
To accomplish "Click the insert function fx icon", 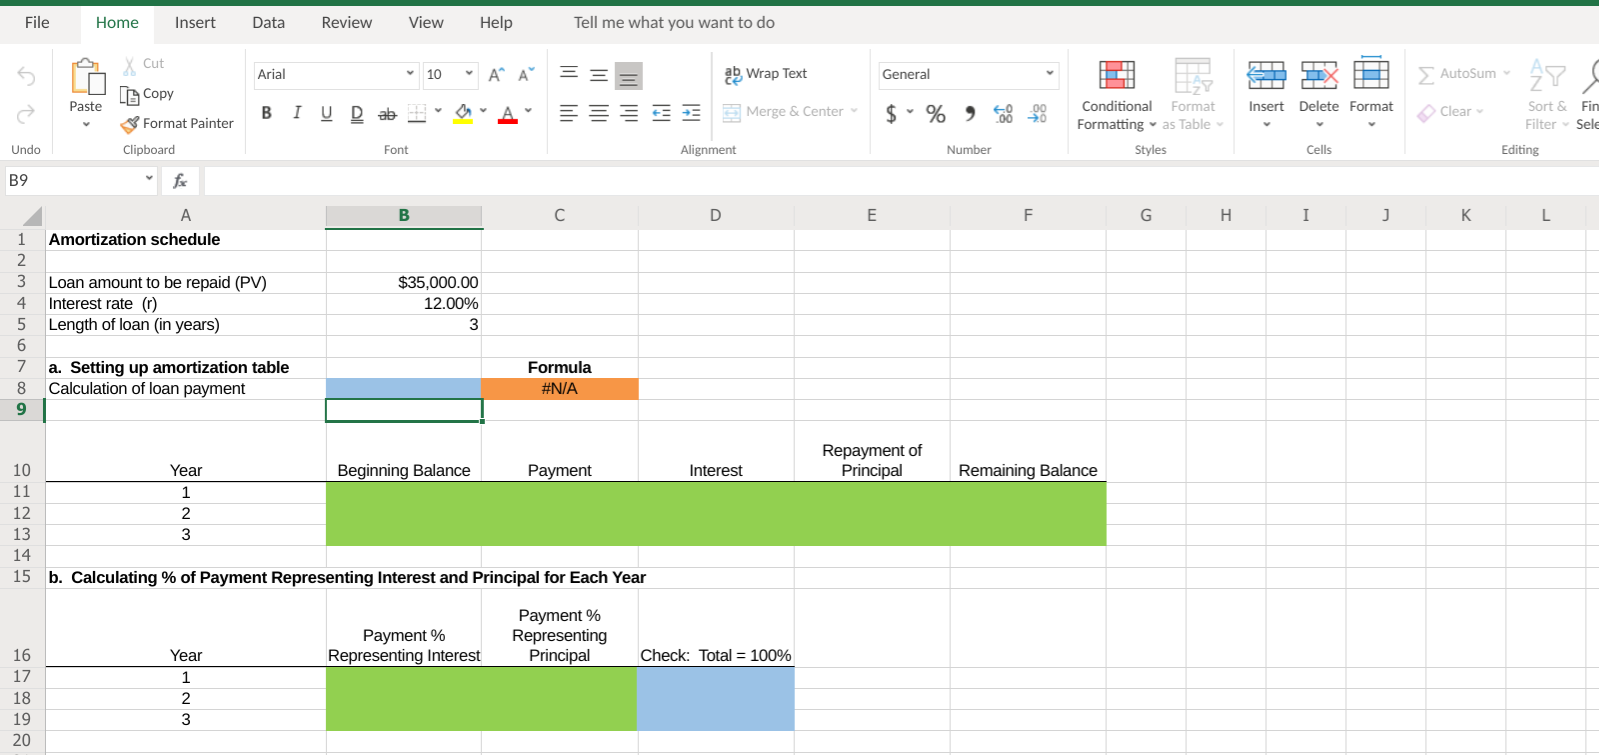I will point(180,181).
